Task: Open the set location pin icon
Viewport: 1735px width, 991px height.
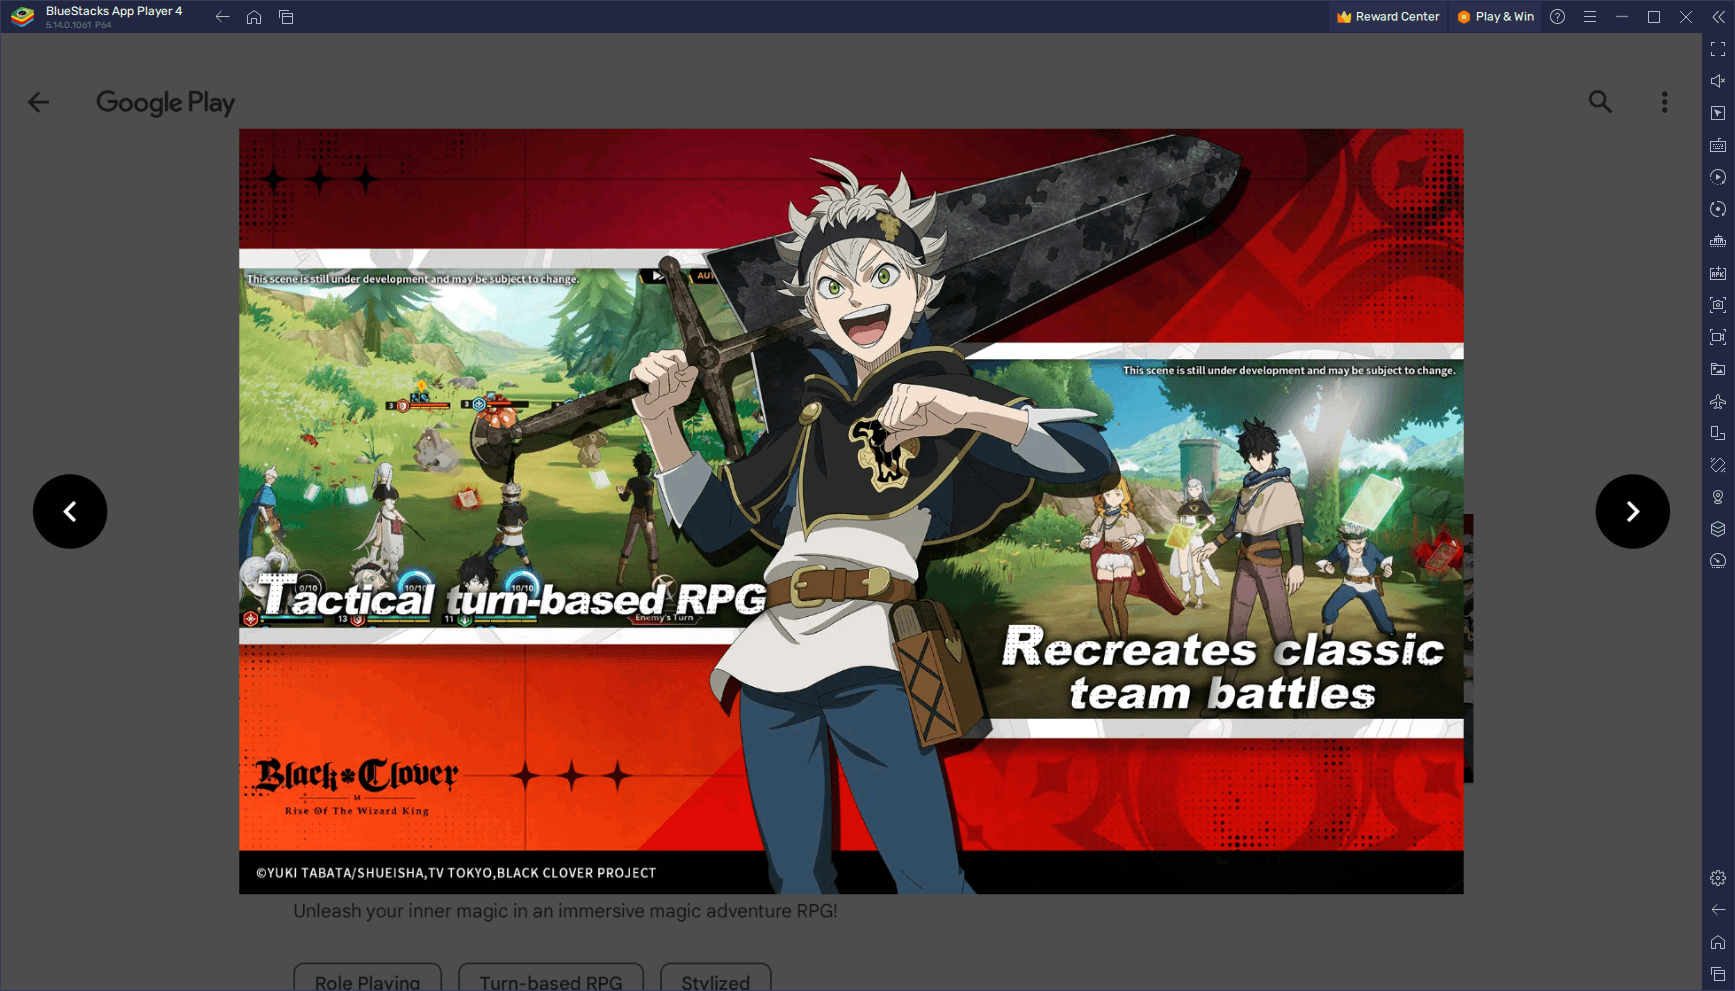Action: pyautogui.click(x=1718, y=497)
